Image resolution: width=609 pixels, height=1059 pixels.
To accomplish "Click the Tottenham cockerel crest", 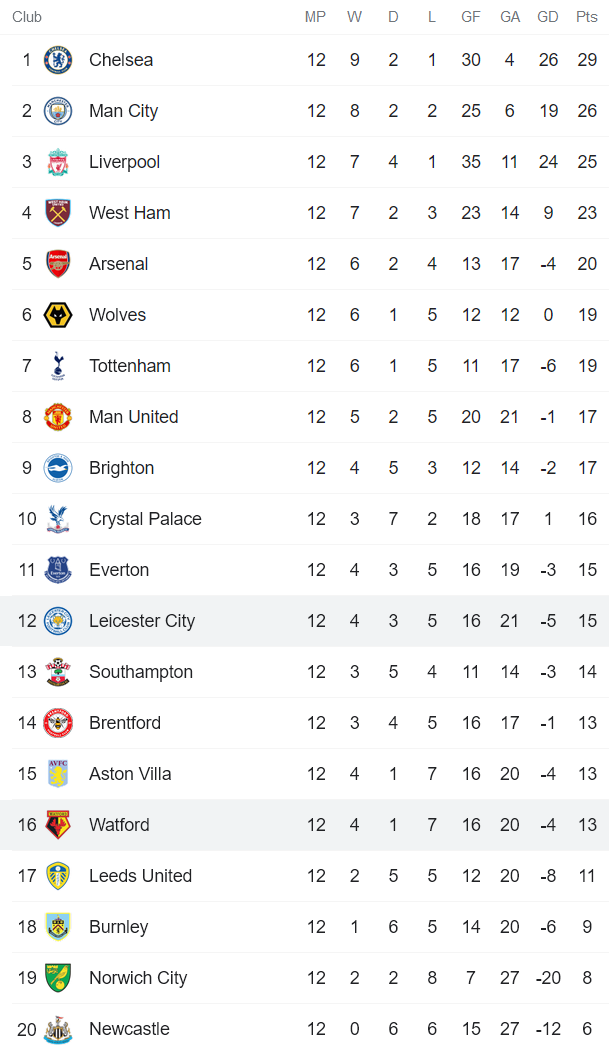I will 58,366.
